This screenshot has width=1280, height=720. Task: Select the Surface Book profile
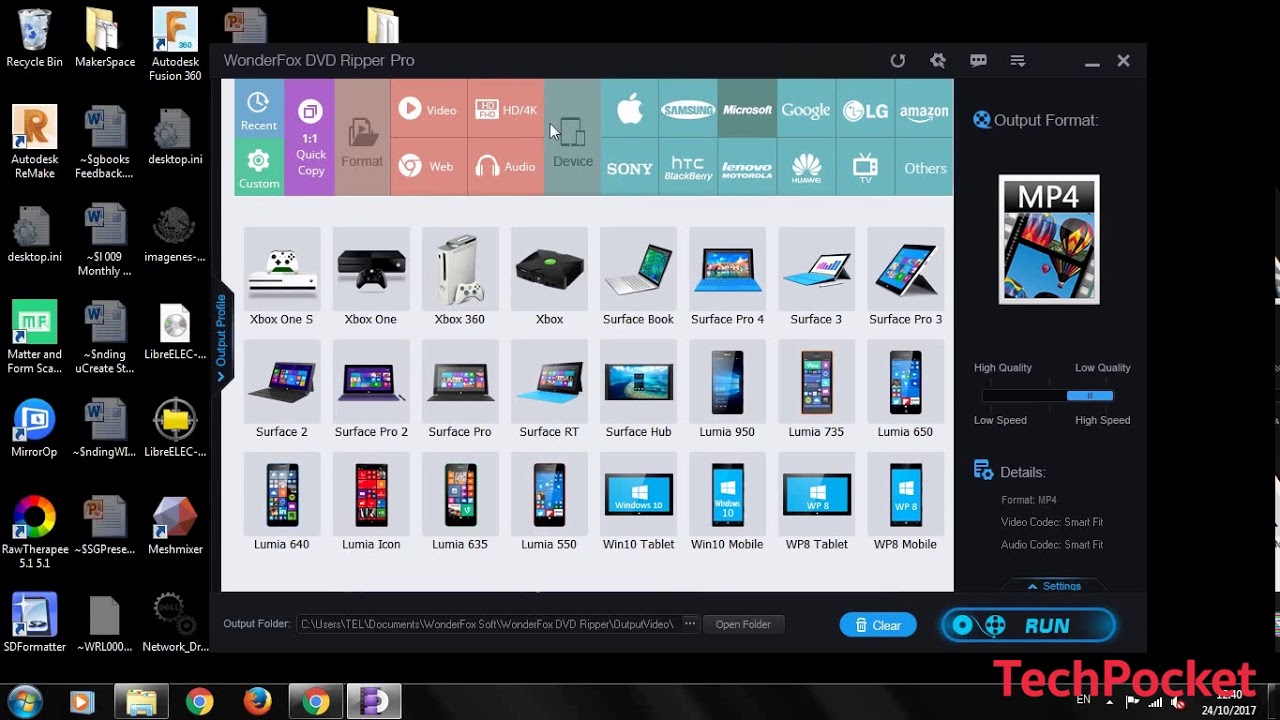coord(638,277)
